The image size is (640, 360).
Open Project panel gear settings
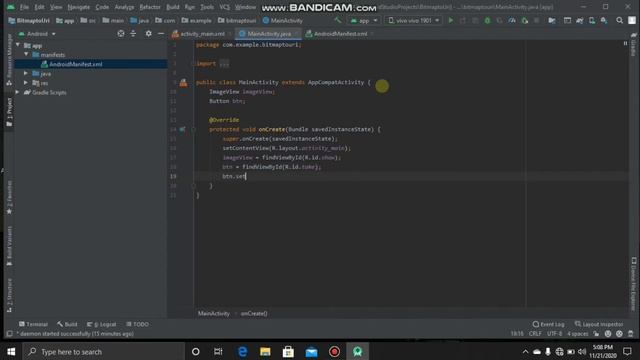click(149, 33)
